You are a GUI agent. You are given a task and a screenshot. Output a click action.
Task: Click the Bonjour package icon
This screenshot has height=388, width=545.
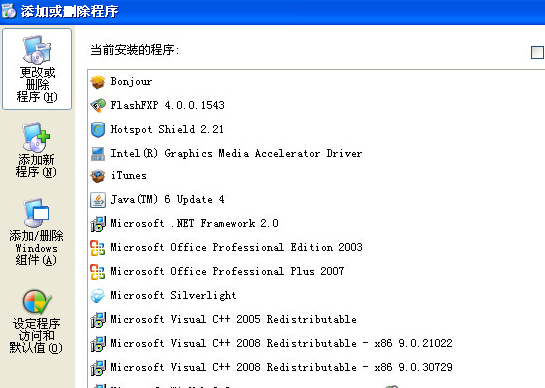98,82
